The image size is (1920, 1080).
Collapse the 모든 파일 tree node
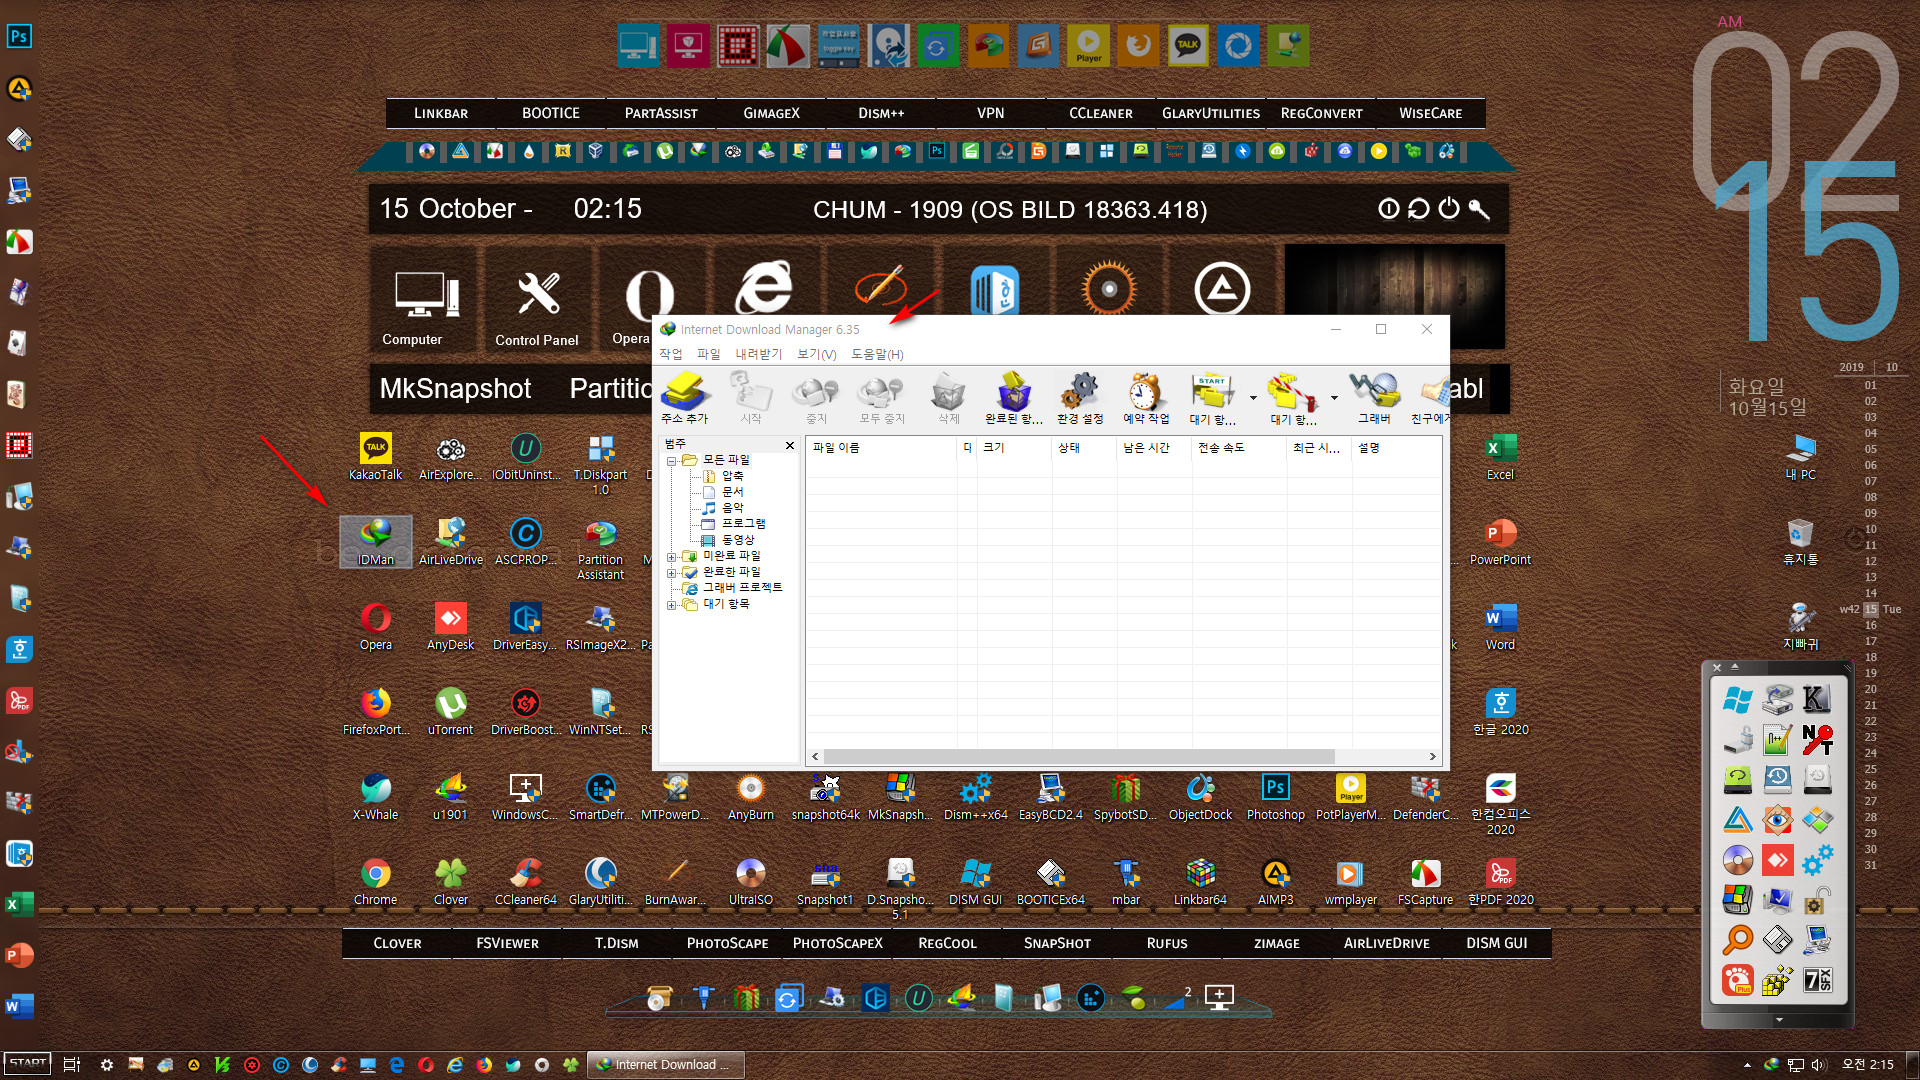click(672, 460)
